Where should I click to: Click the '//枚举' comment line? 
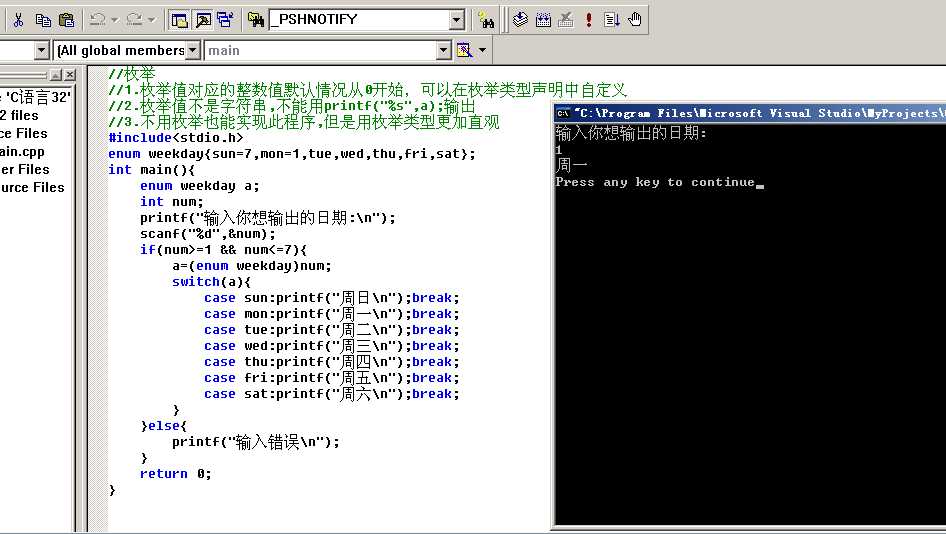tap(132, 74)
